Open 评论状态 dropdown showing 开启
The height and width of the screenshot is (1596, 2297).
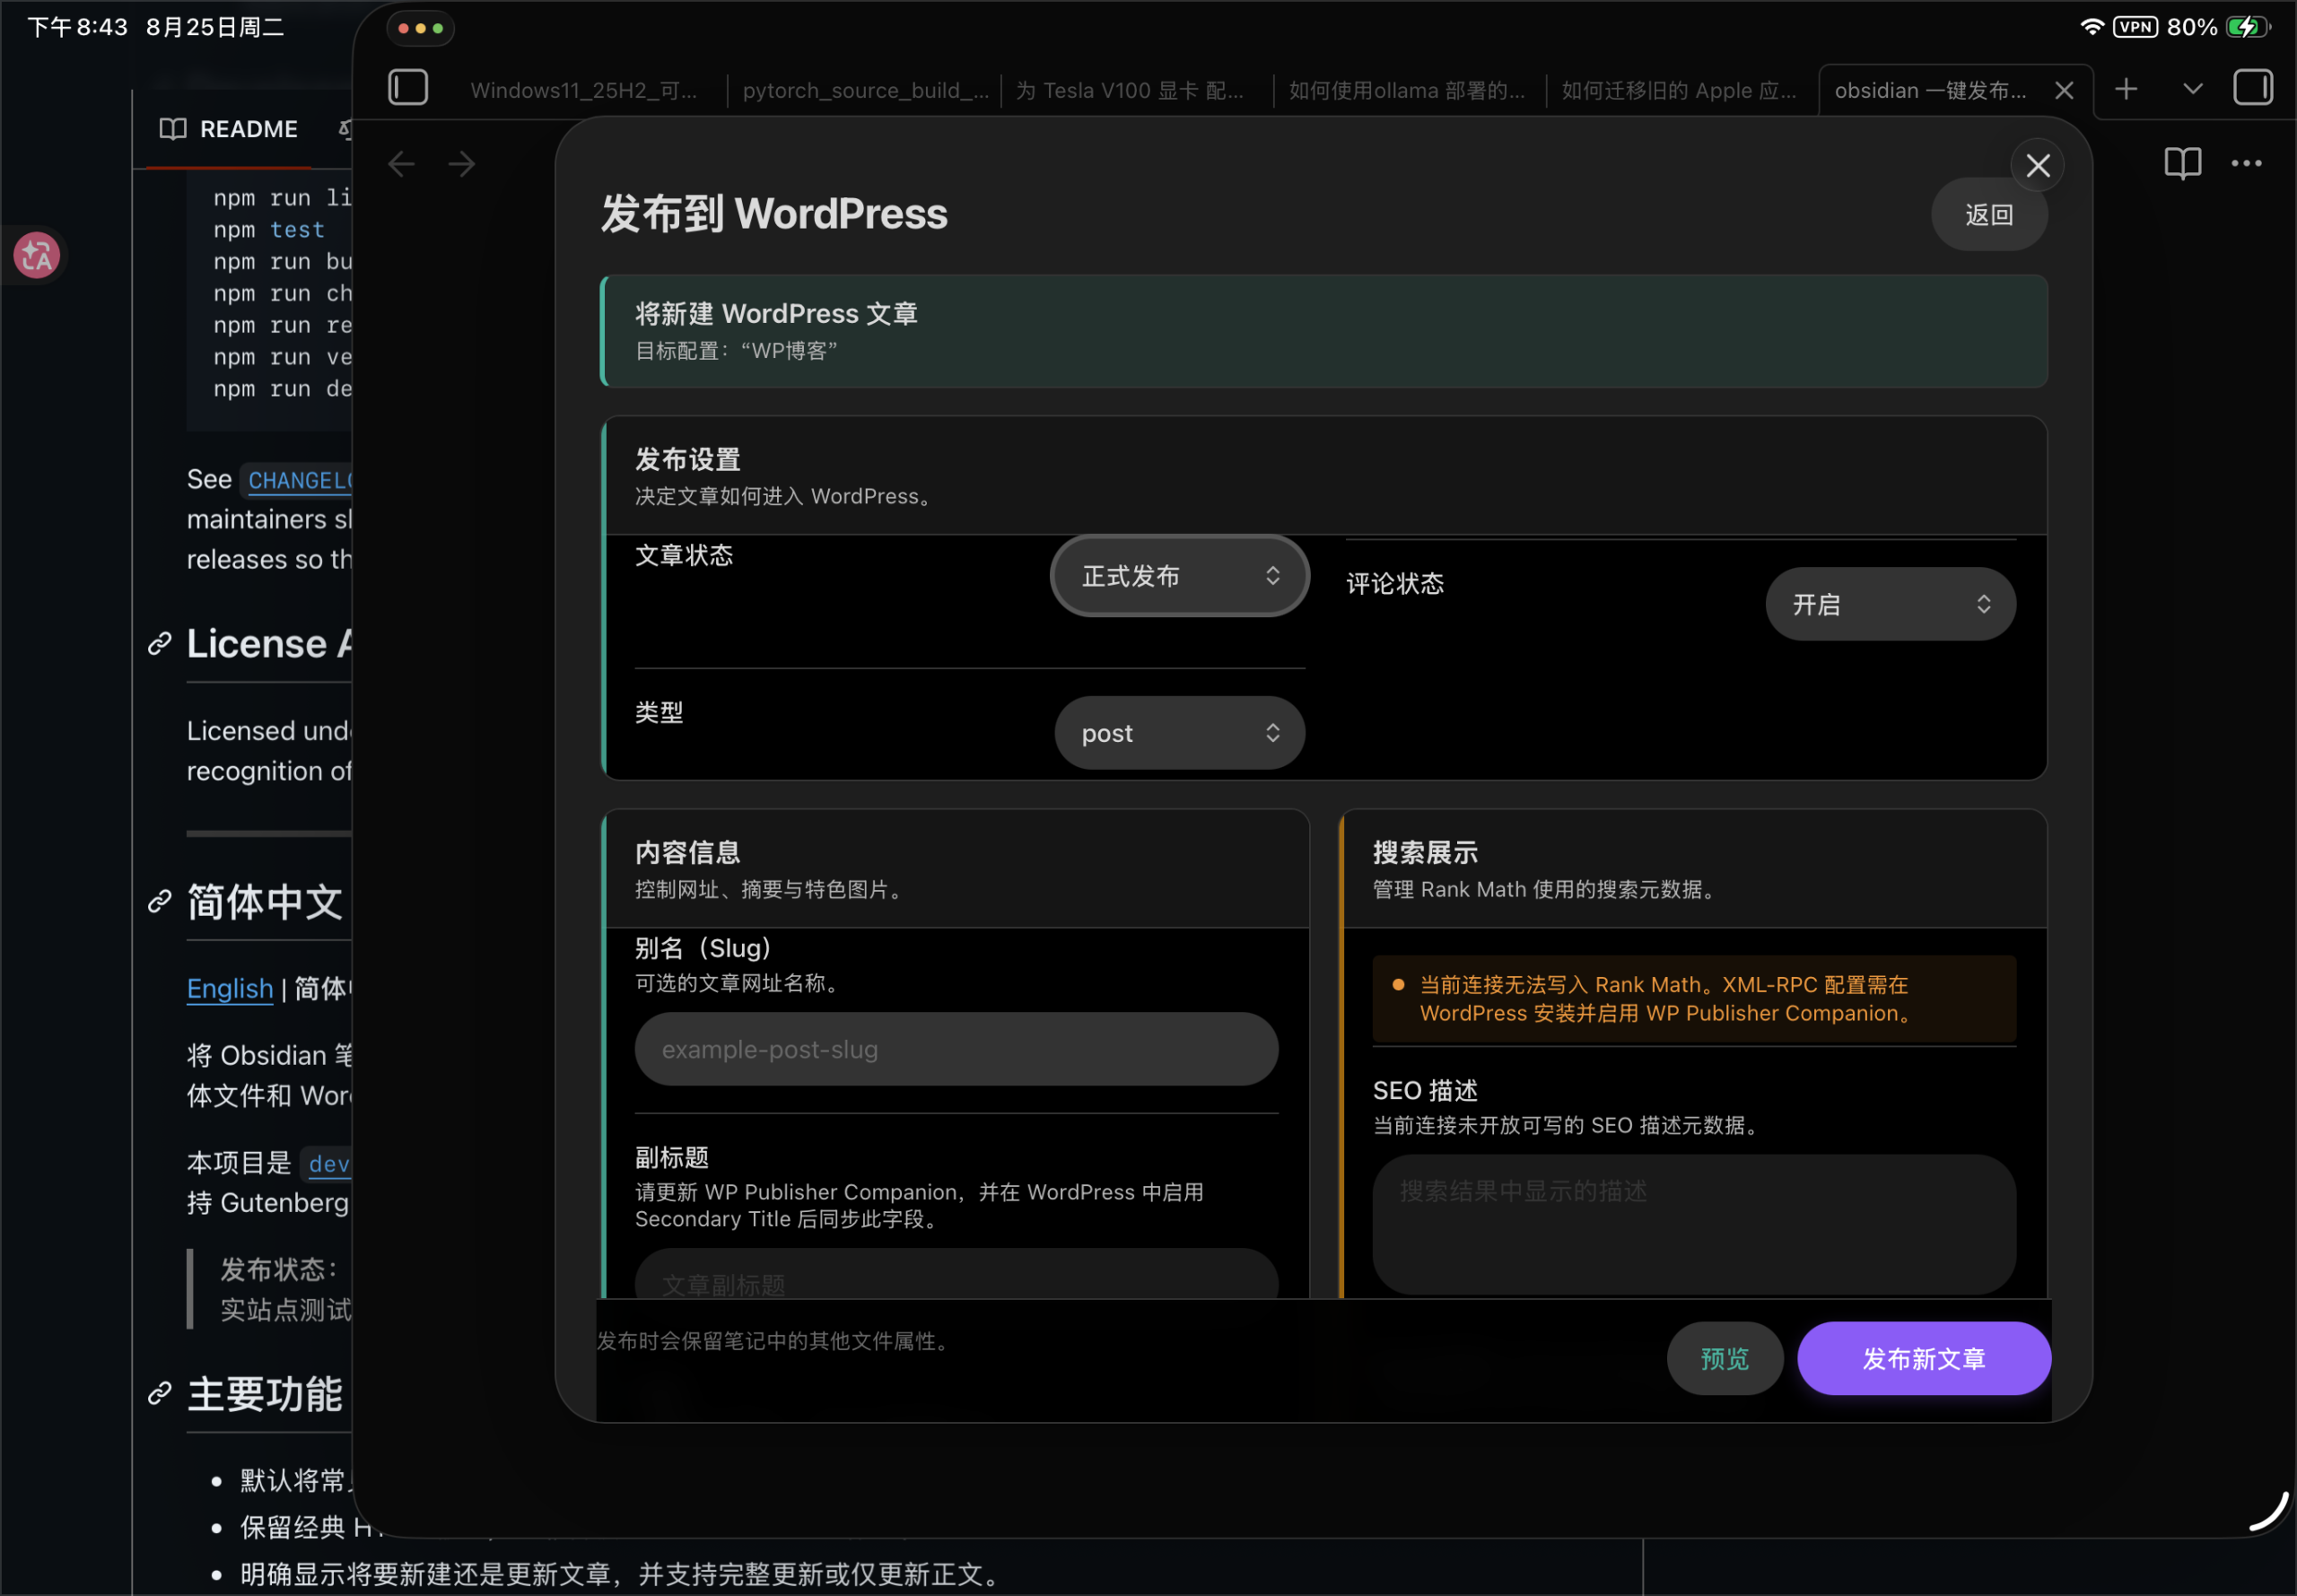coord(1890,604)
